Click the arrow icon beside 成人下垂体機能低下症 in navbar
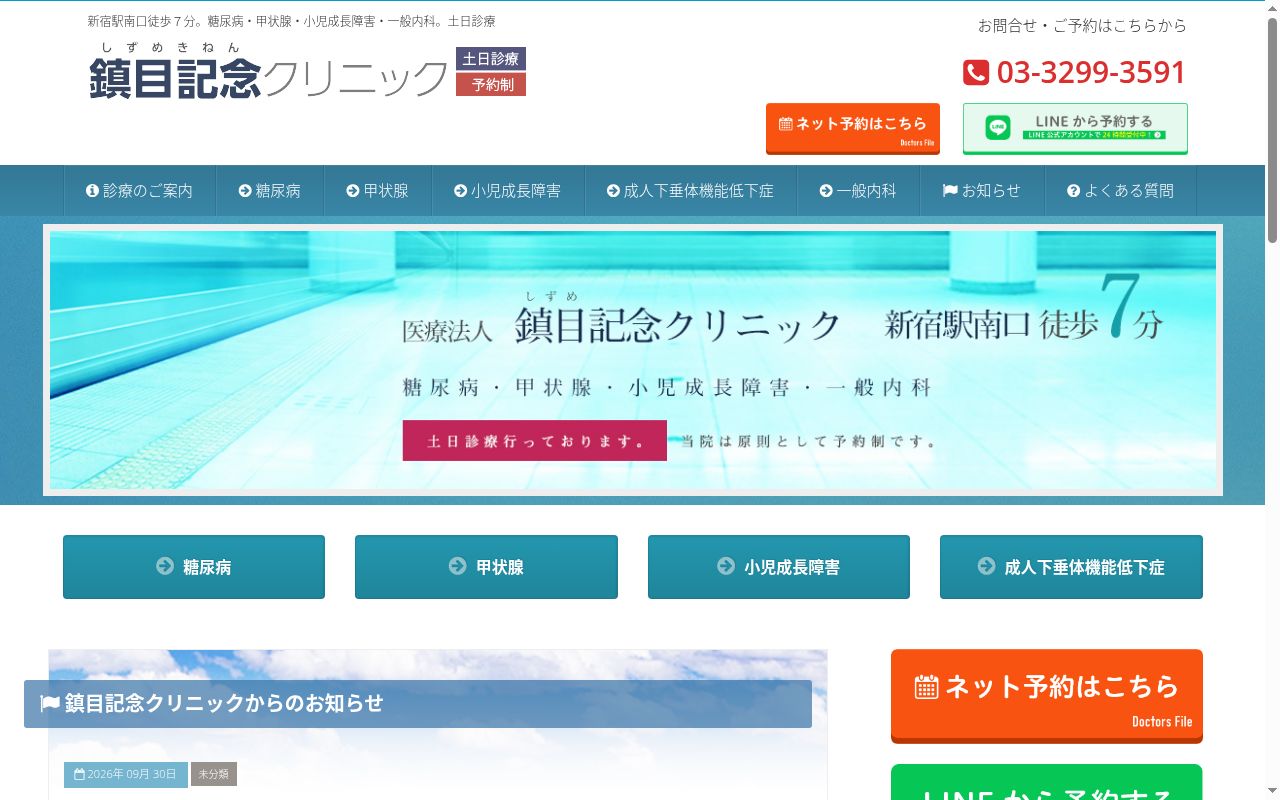 614,190
